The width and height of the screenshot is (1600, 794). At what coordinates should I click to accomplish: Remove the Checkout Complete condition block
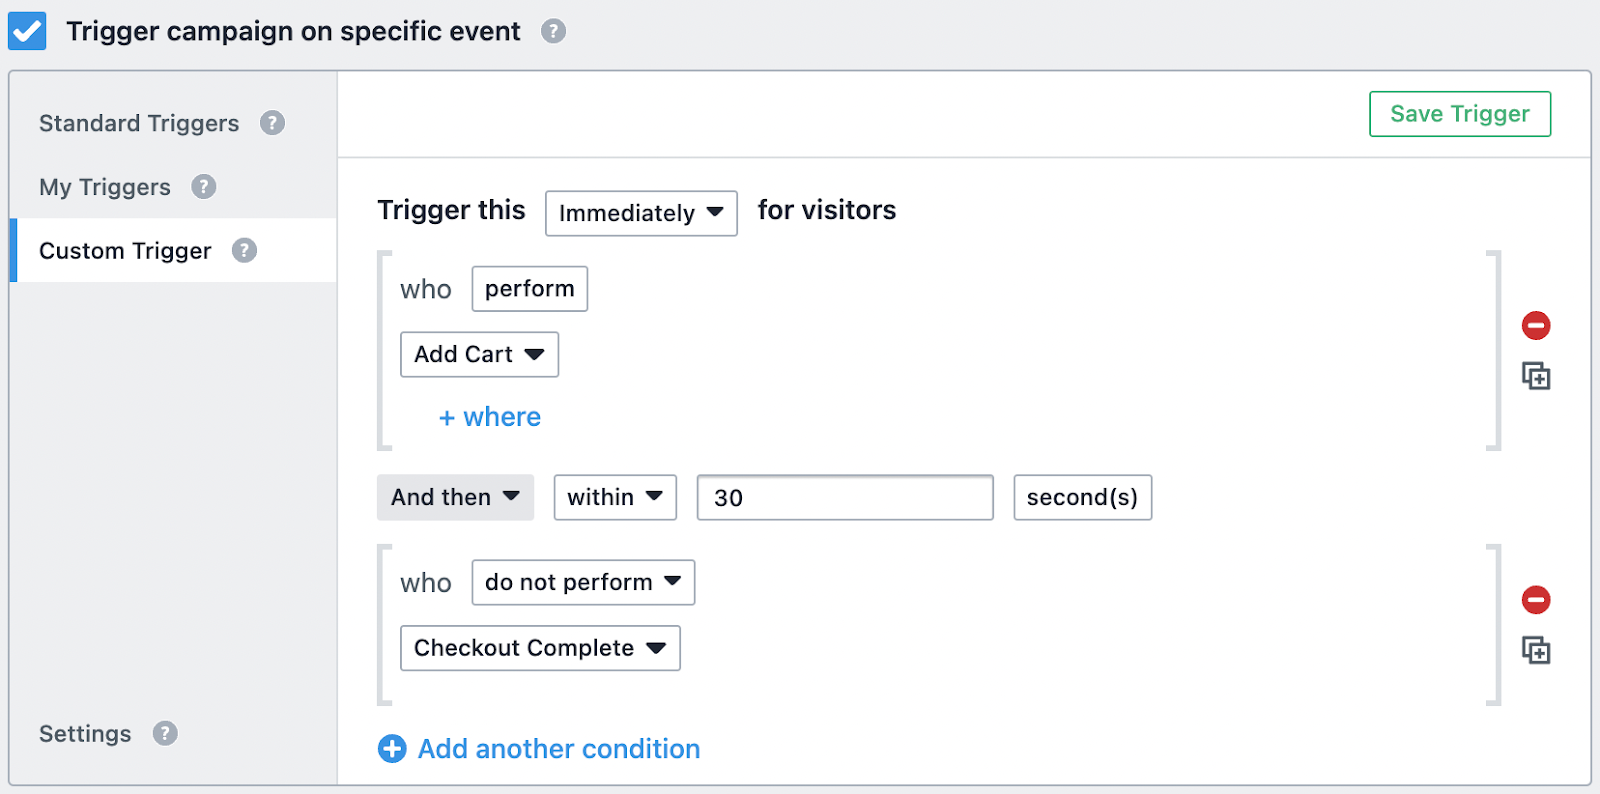tap(1536, 599)
